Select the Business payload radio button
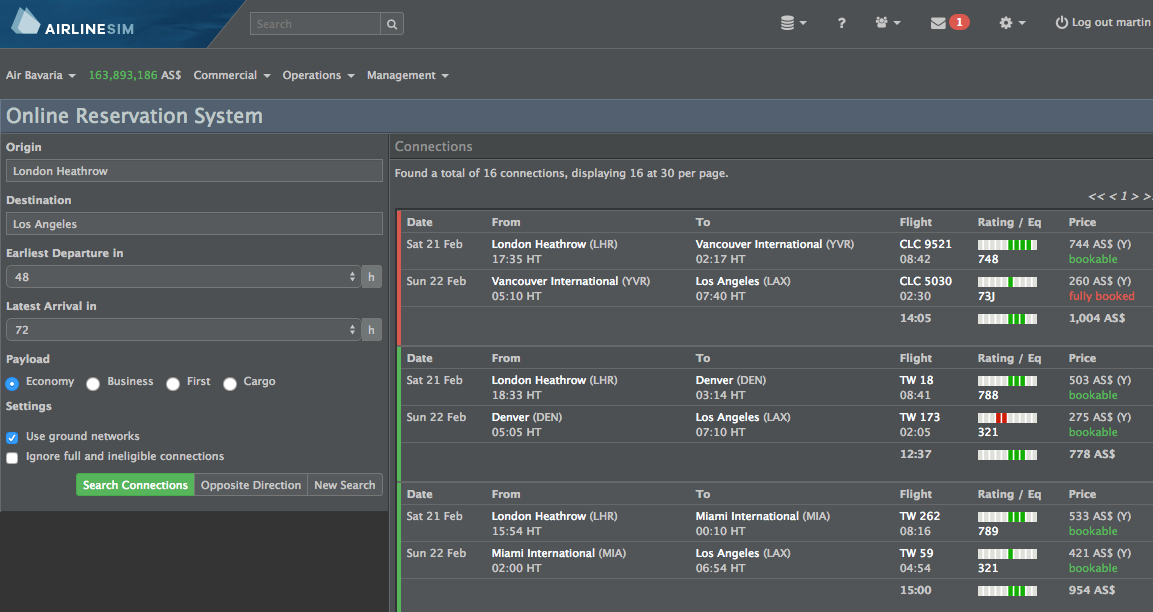Screen dimensions: 1153x612 pyautogui.click(x=93, y=382)
